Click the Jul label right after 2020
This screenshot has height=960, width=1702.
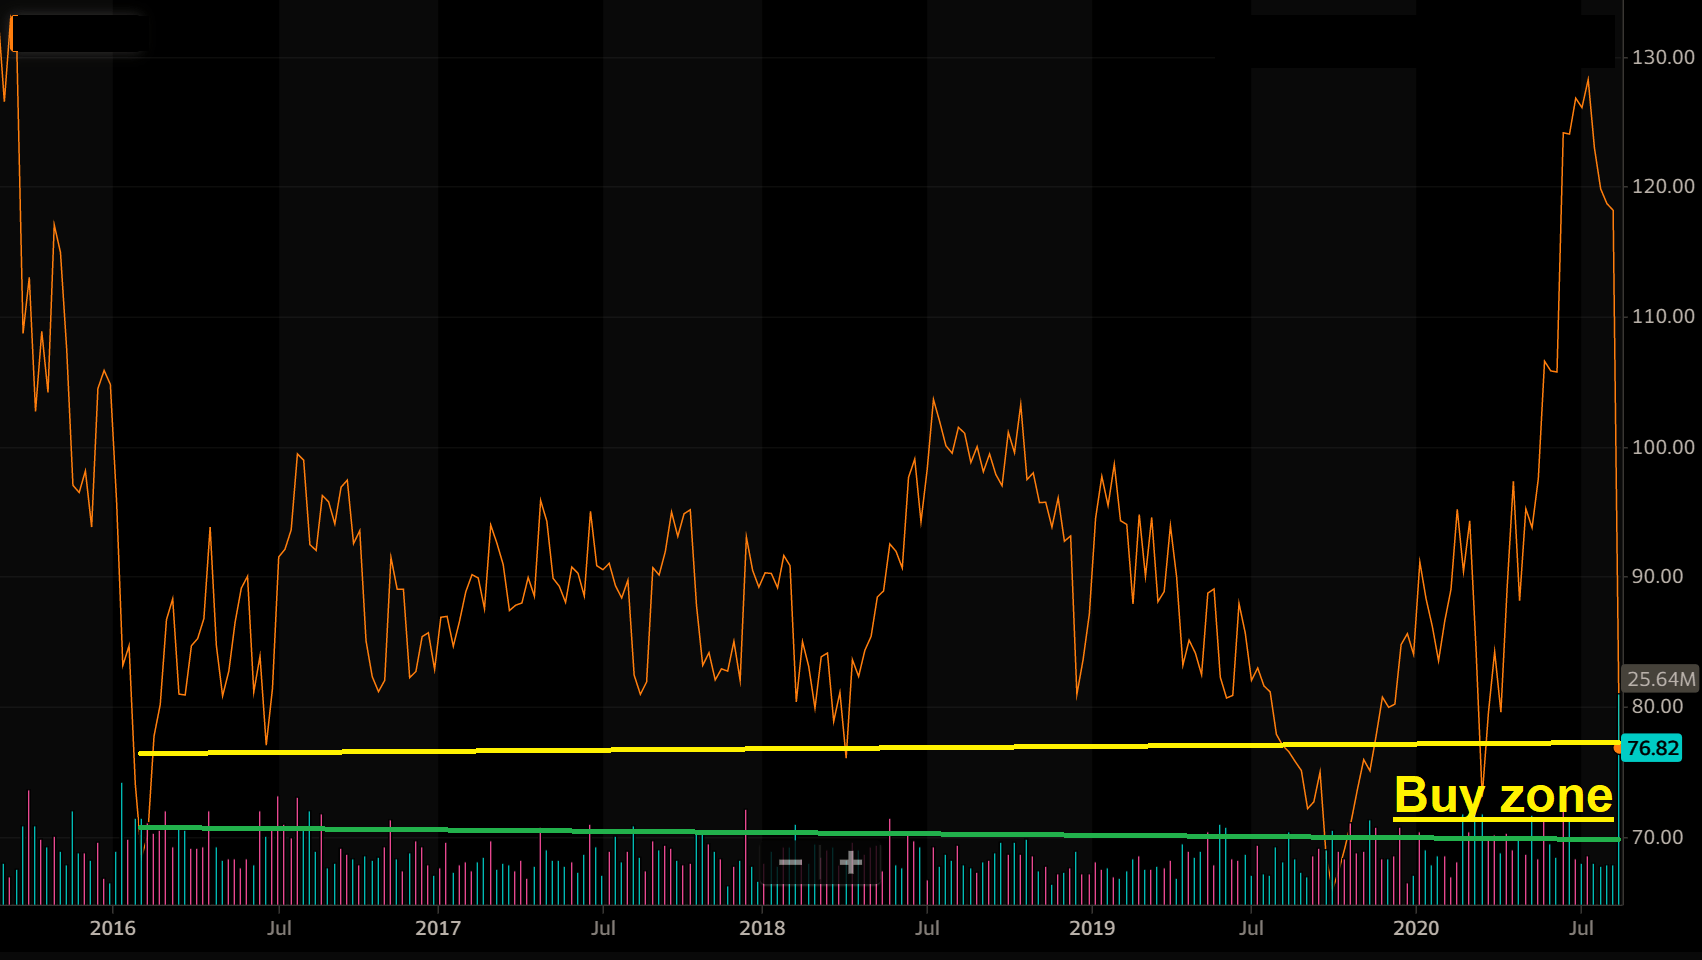[x=1581, y=928]
